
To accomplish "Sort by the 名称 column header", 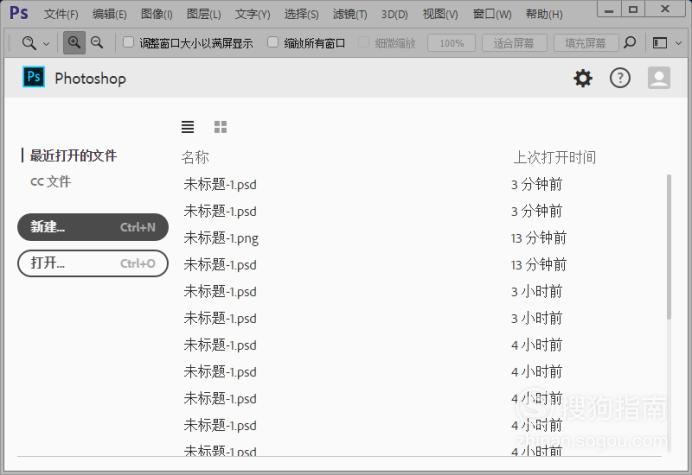I will [x=195, y=157].
